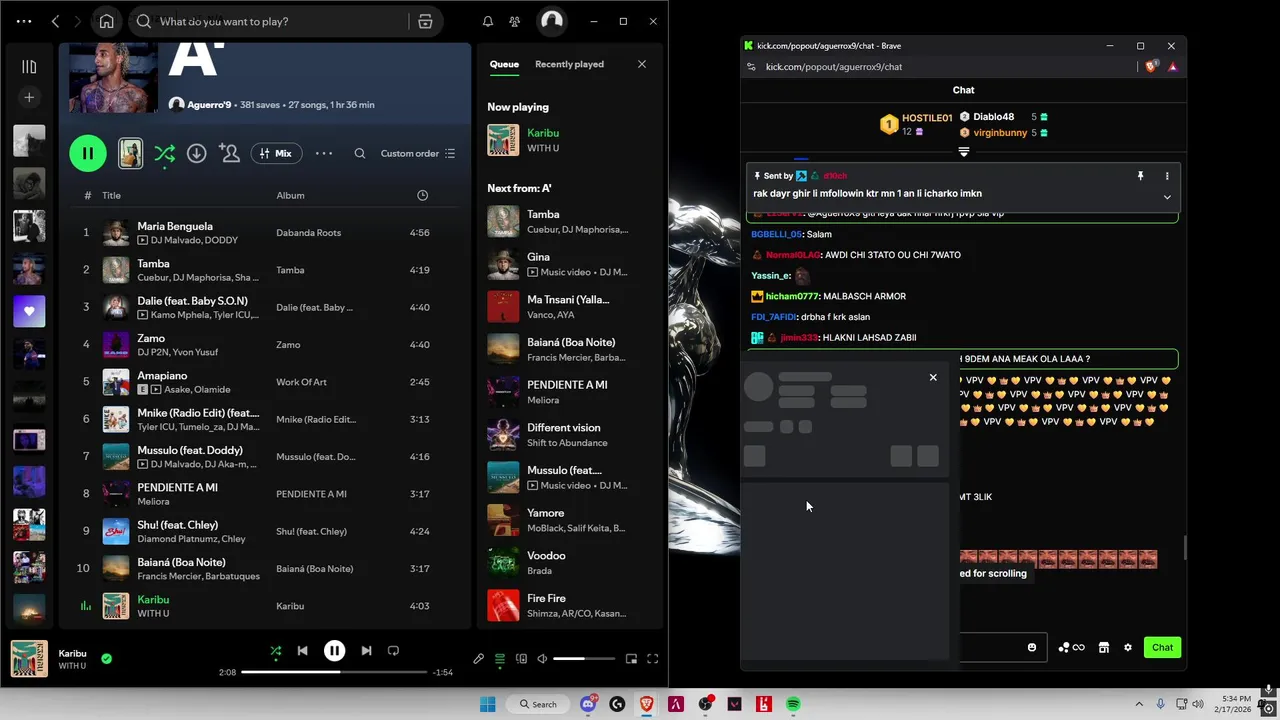Open site settings icon in Brave address bar
This screenshot has width=1280, height=720.
(751, 67)
